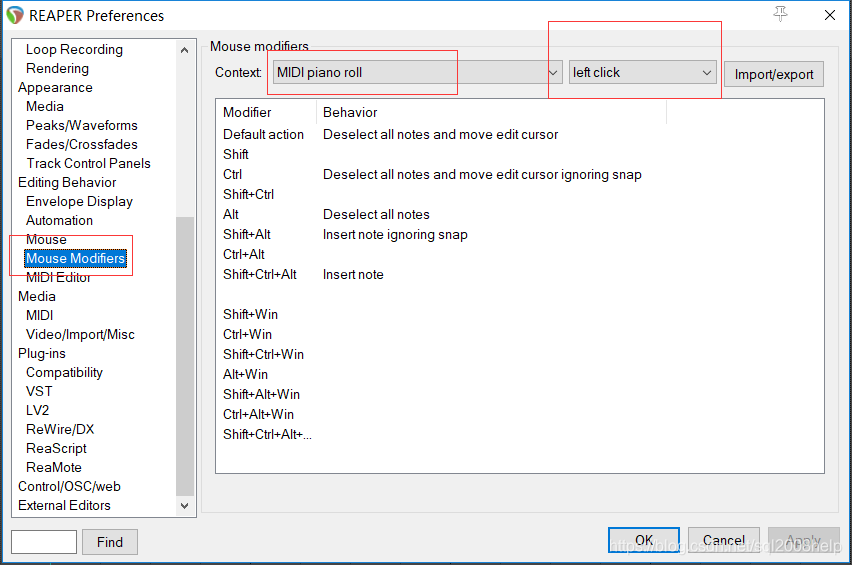
Task: Select Media under Appearance
Action: point(45,106)
